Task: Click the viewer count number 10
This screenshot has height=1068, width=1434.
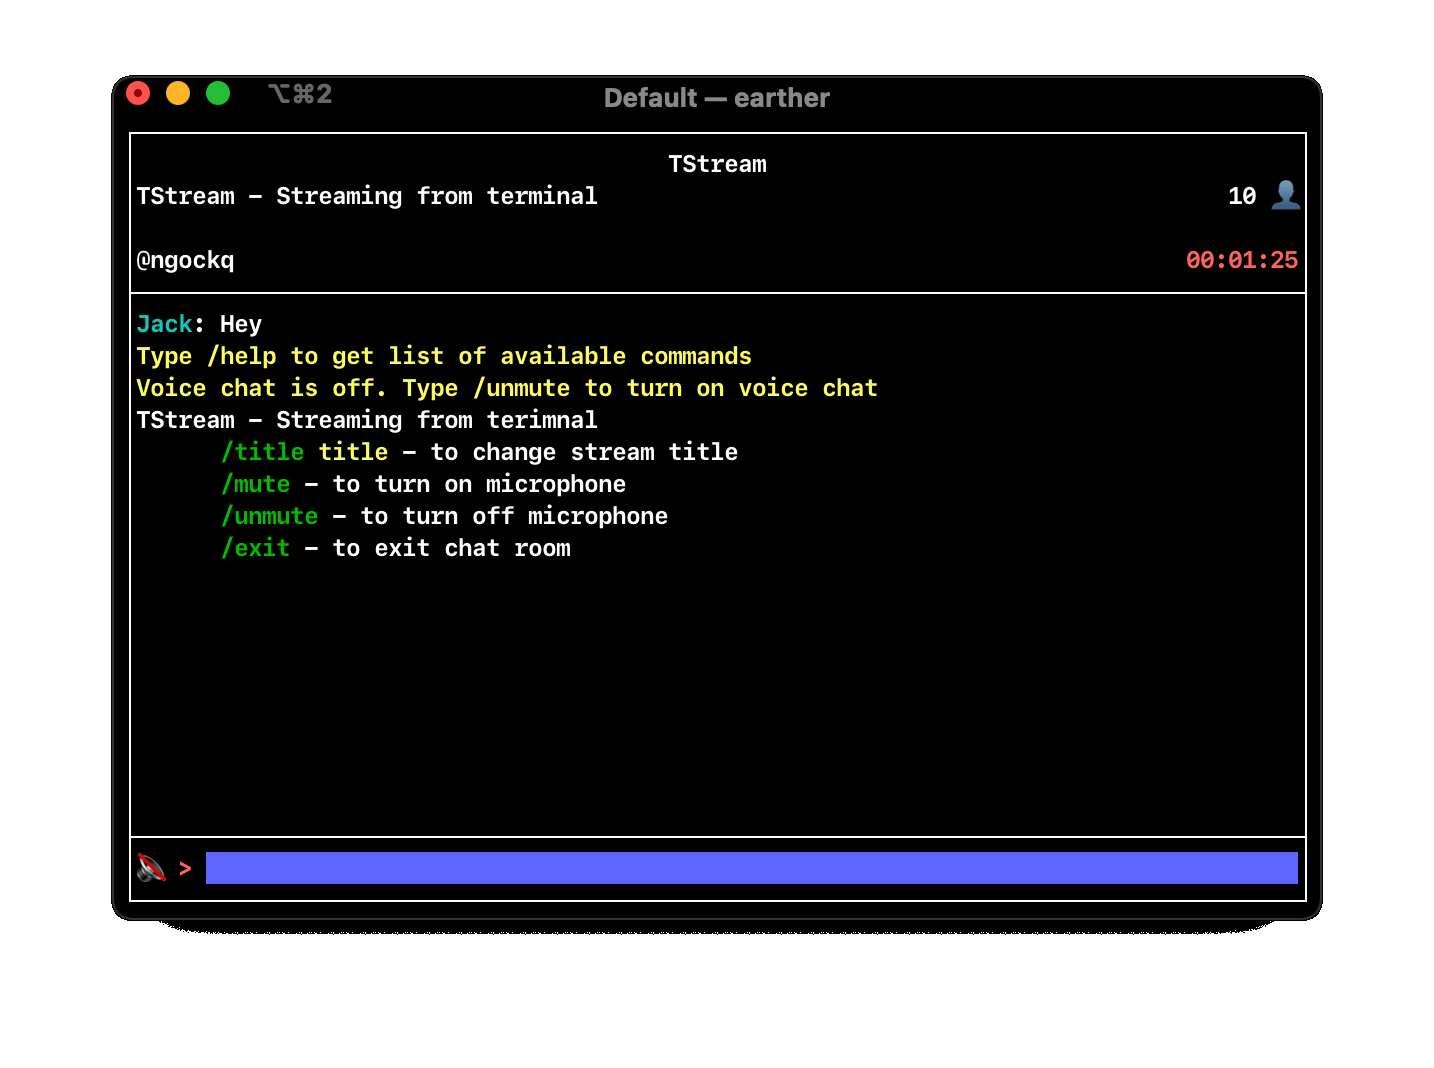Action: coord(1240,196)
